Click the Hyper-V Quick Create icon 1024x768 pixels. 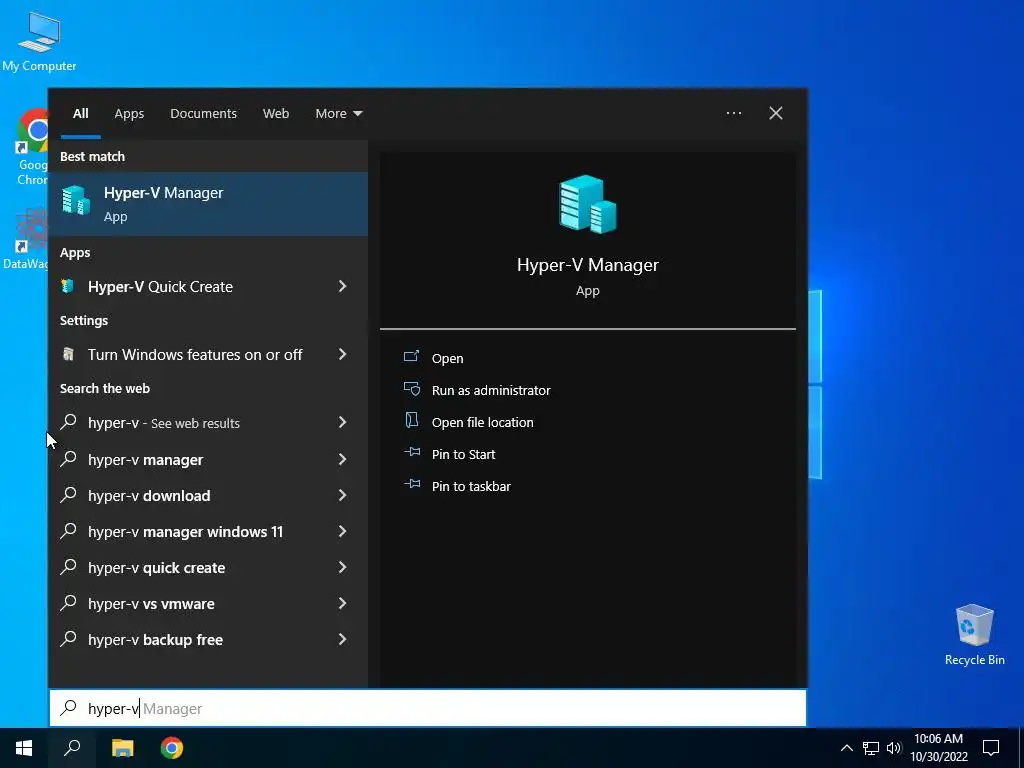click(x=67, y=286)
